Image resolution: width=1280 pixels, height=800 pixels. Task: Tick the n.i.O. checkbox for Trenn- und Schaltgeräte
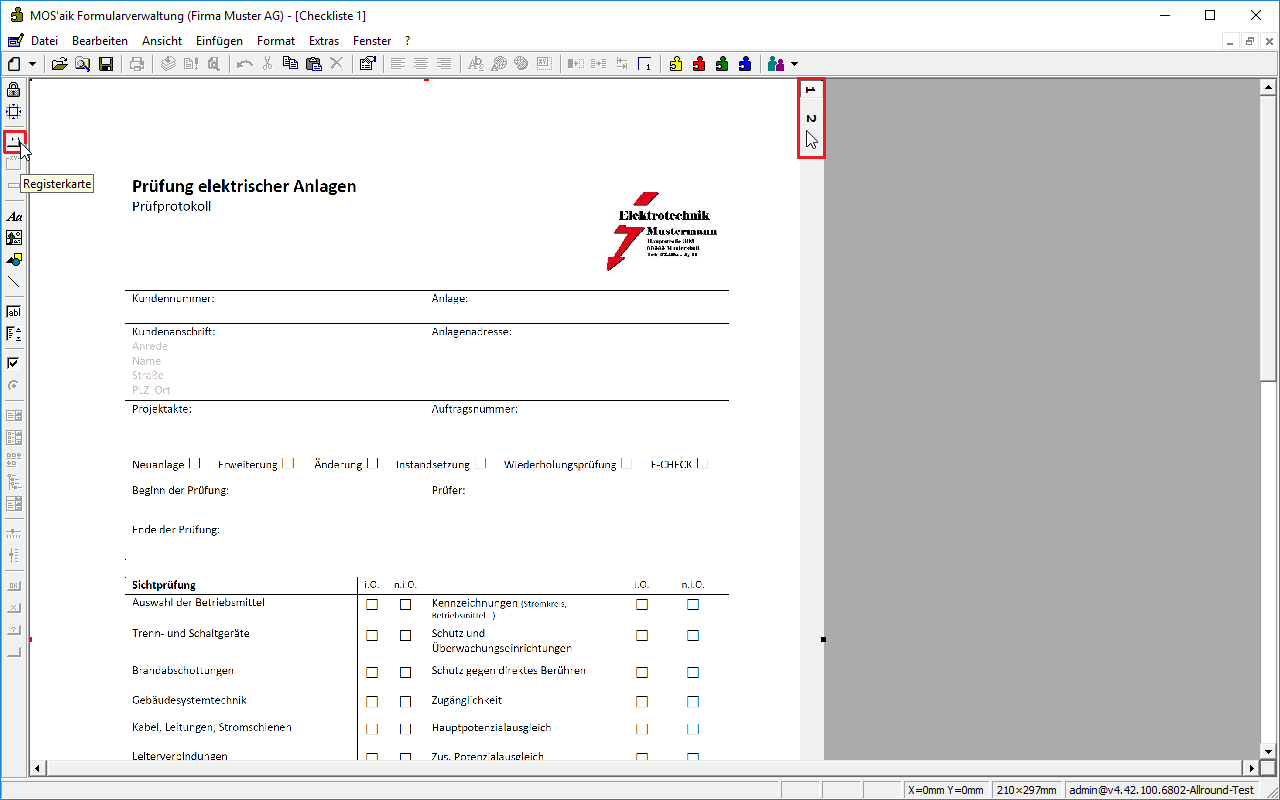coord(405,636)
